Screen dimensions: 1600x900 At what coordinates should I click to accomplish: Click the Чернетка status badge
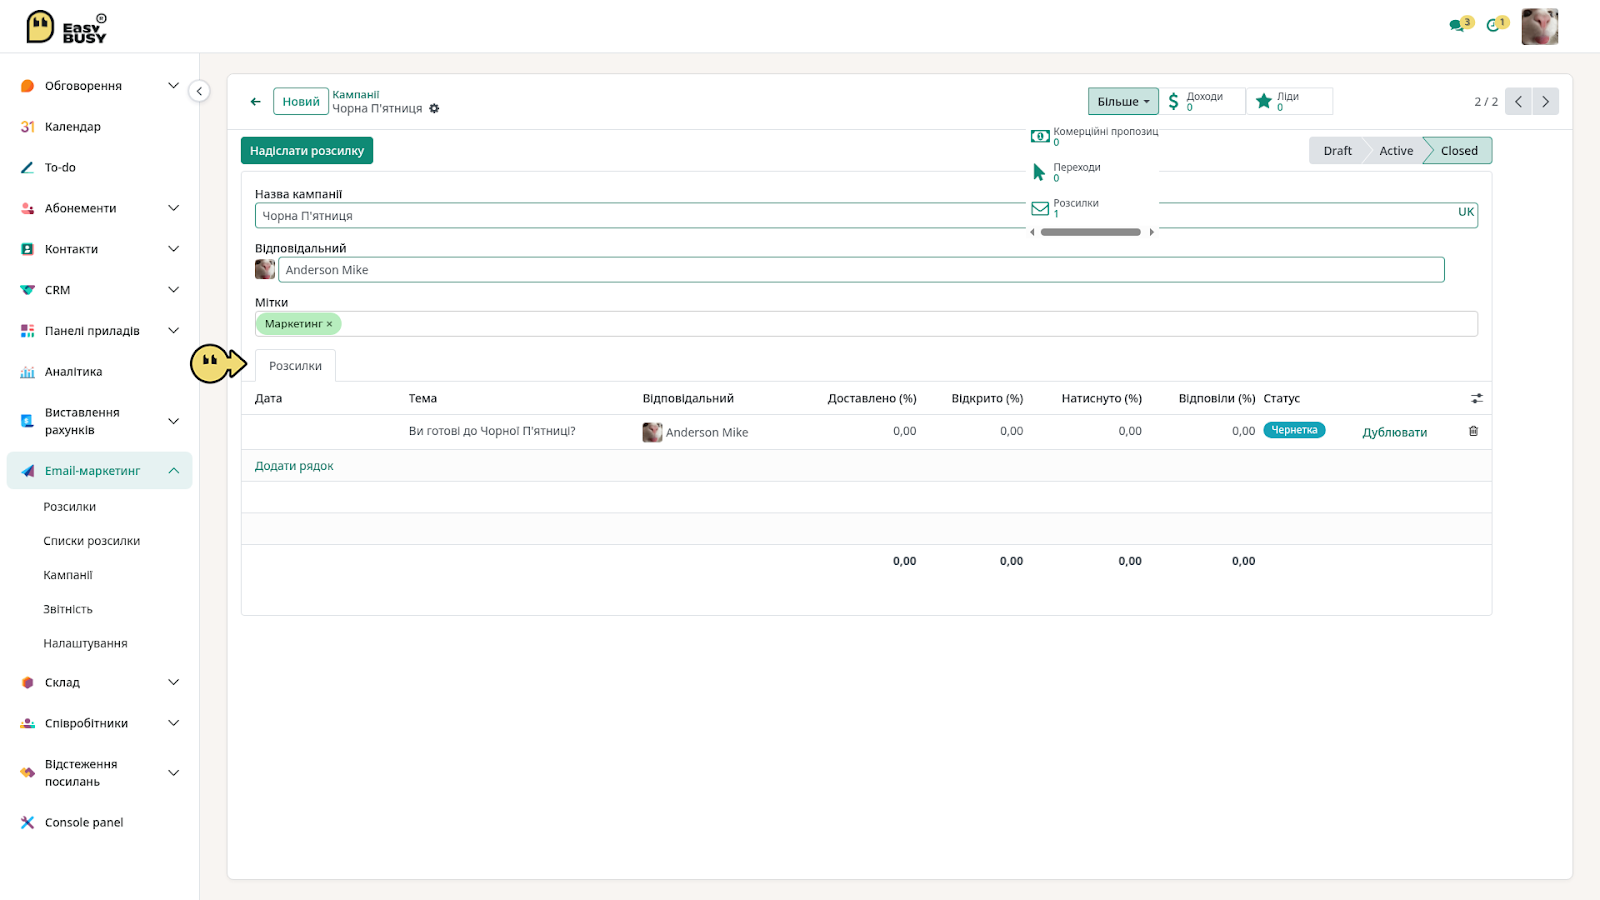[1294, 430]
